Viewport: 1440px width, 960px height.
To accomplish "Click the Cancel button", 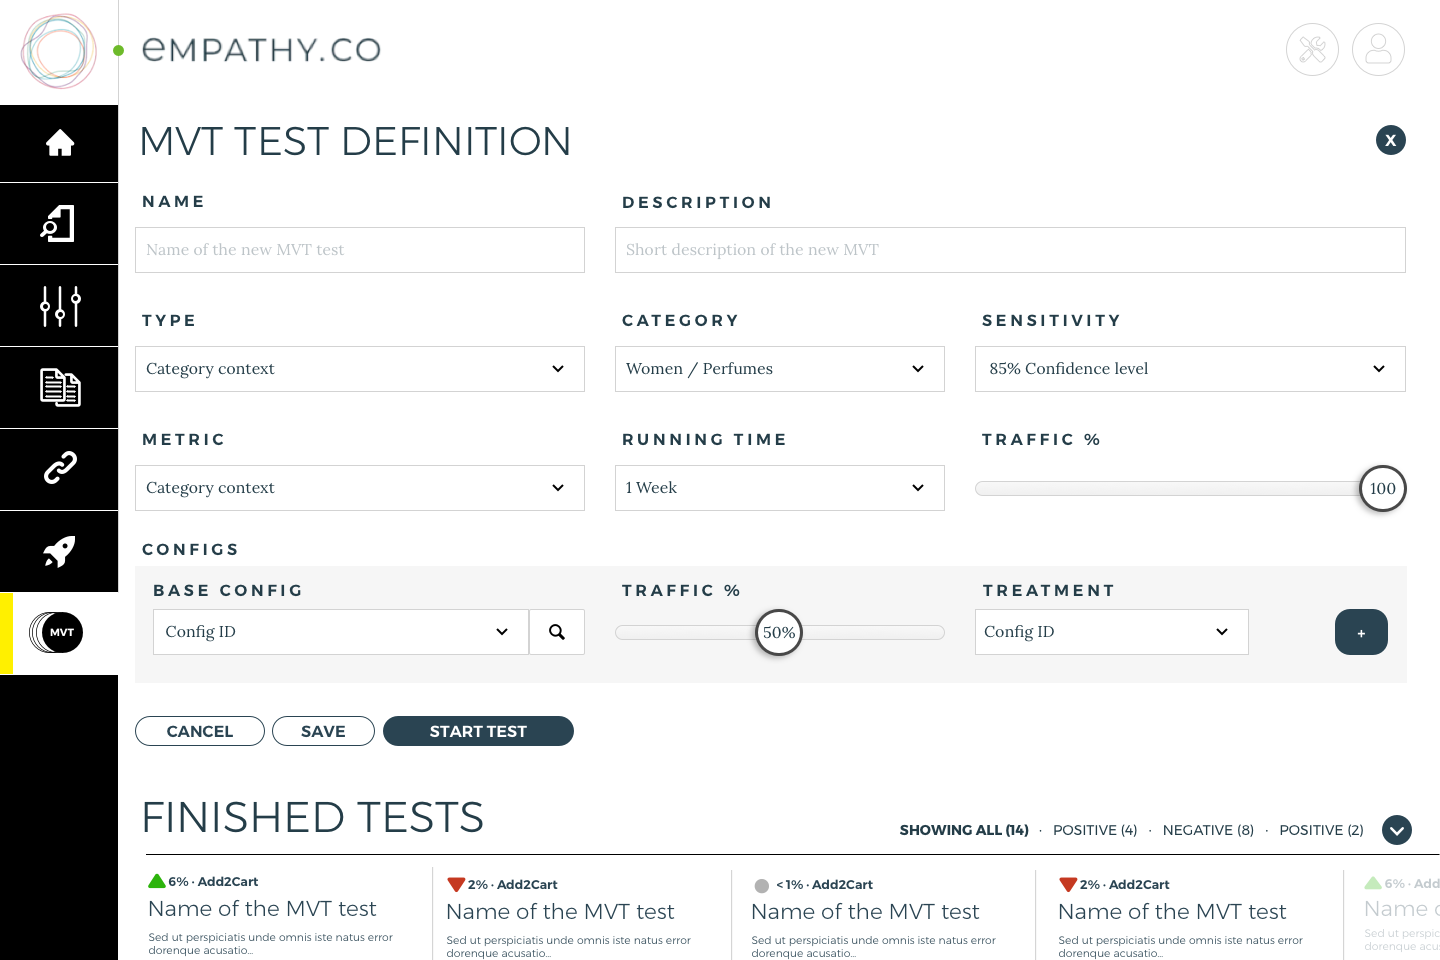I will 200,731.
